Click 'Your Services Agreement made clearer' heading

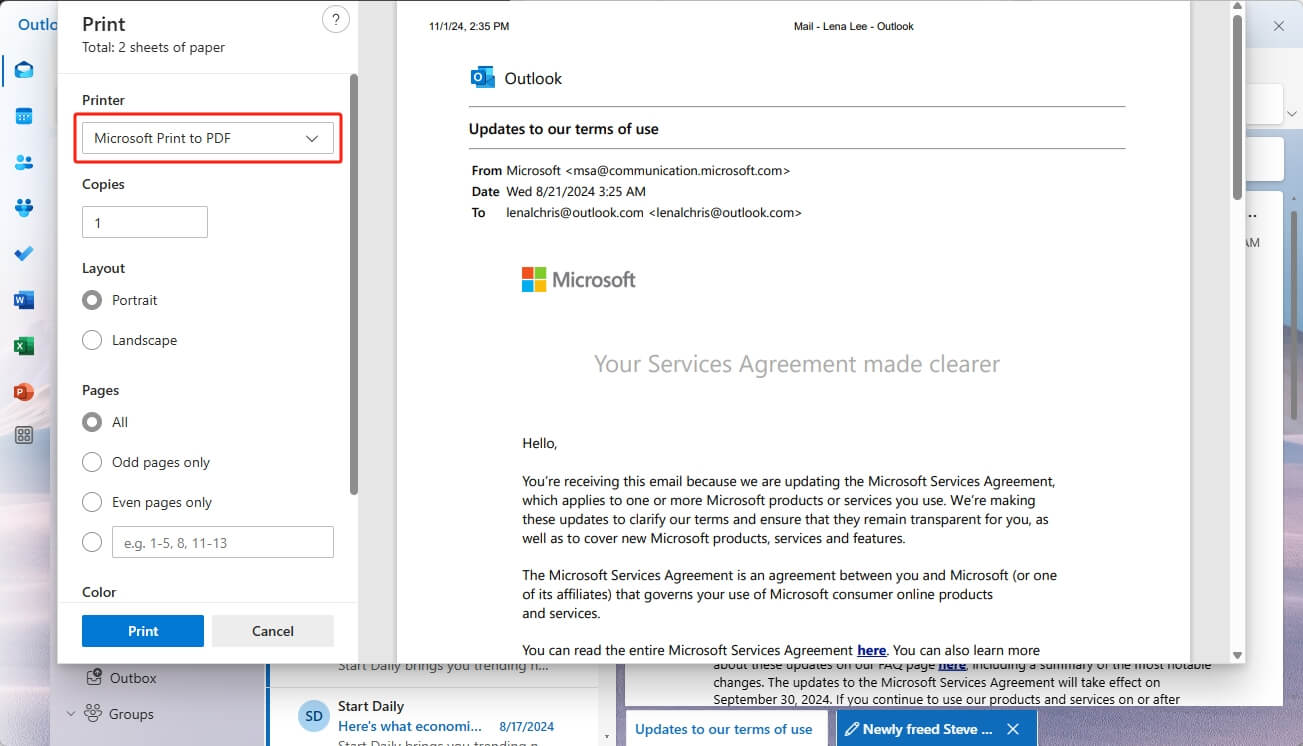(x=797, y=364)
